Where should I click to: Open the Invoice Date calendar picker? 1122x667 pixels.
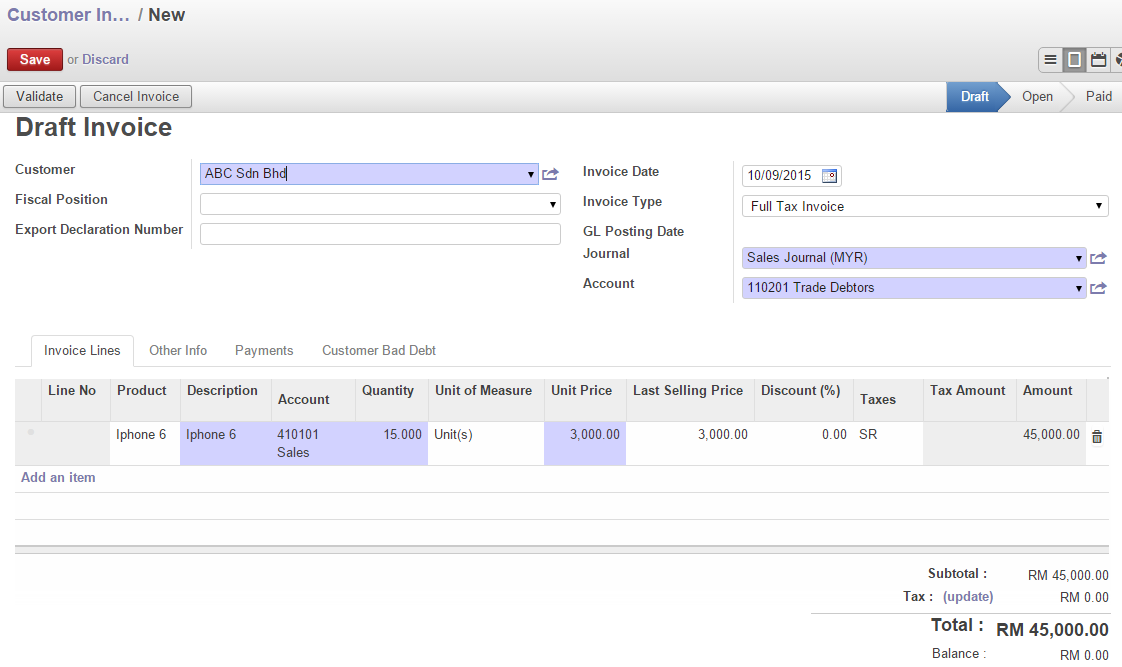click(829, 174)
